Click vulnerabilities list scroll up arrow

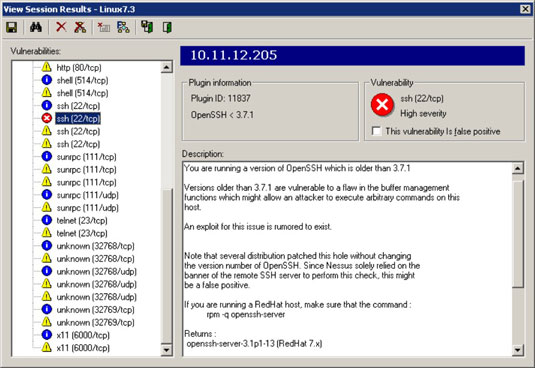(166, 67)
